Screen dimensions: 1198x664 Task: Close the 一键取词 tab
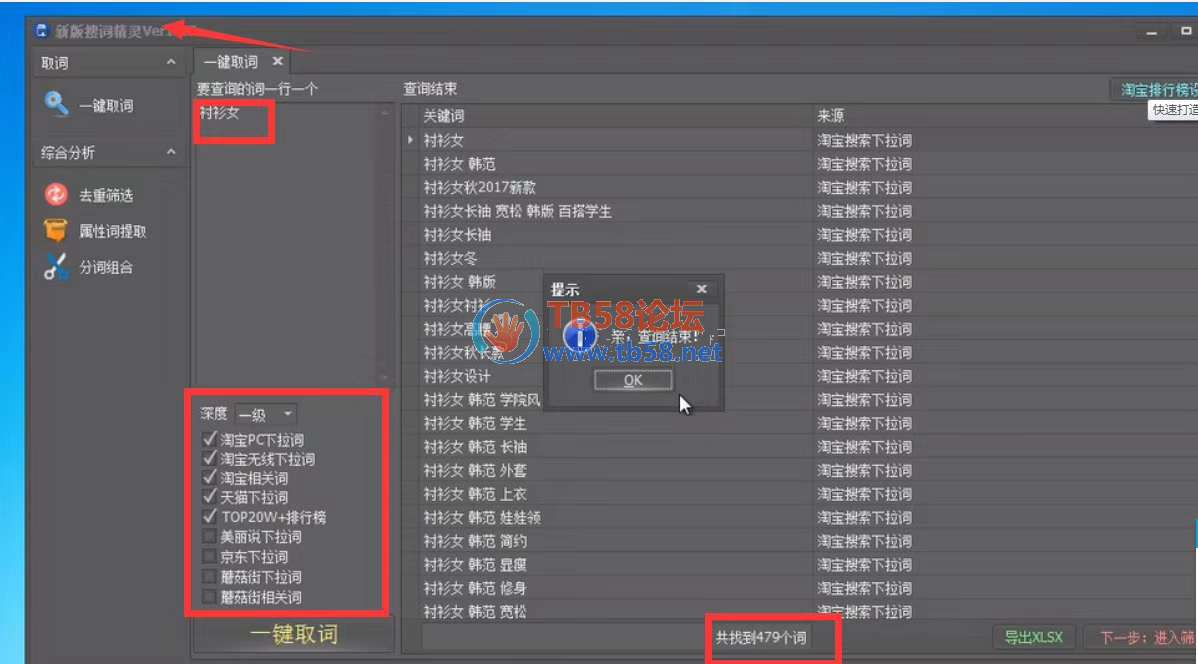pyautogui.click(x=278, y=62)
